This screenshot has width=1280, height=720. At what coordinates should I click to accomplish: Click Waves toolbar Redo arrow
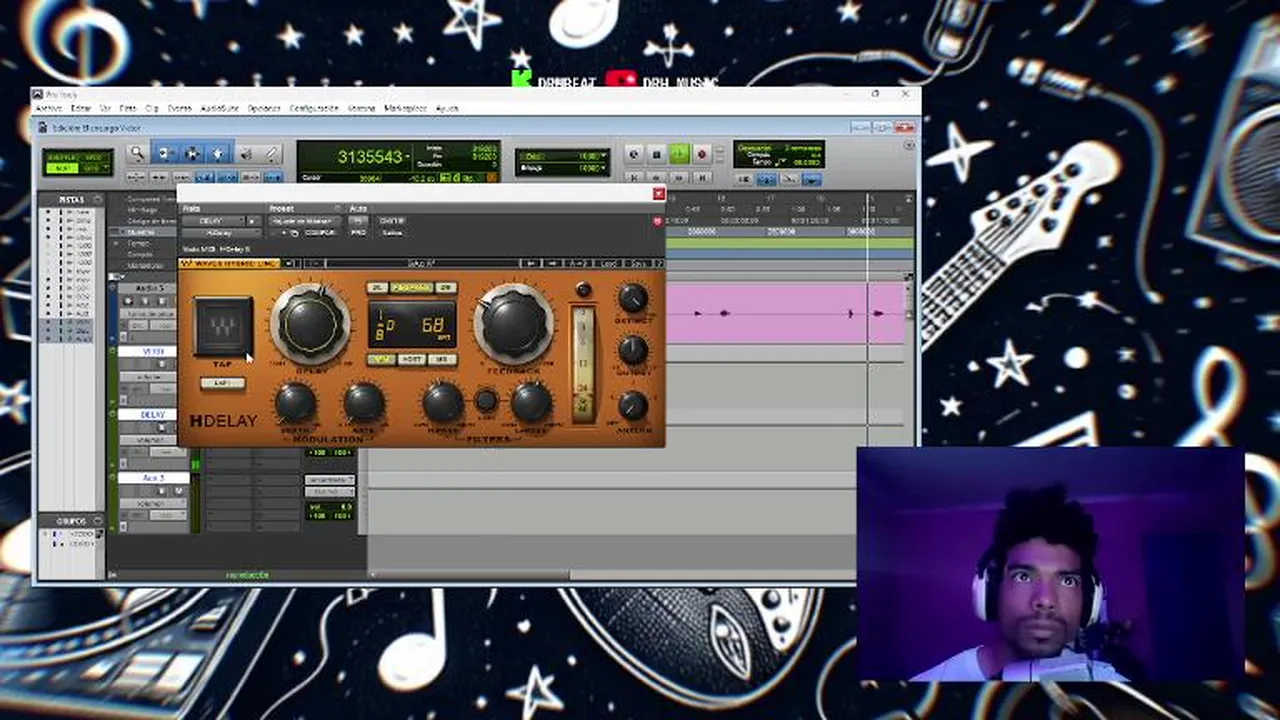pos(553,263)
